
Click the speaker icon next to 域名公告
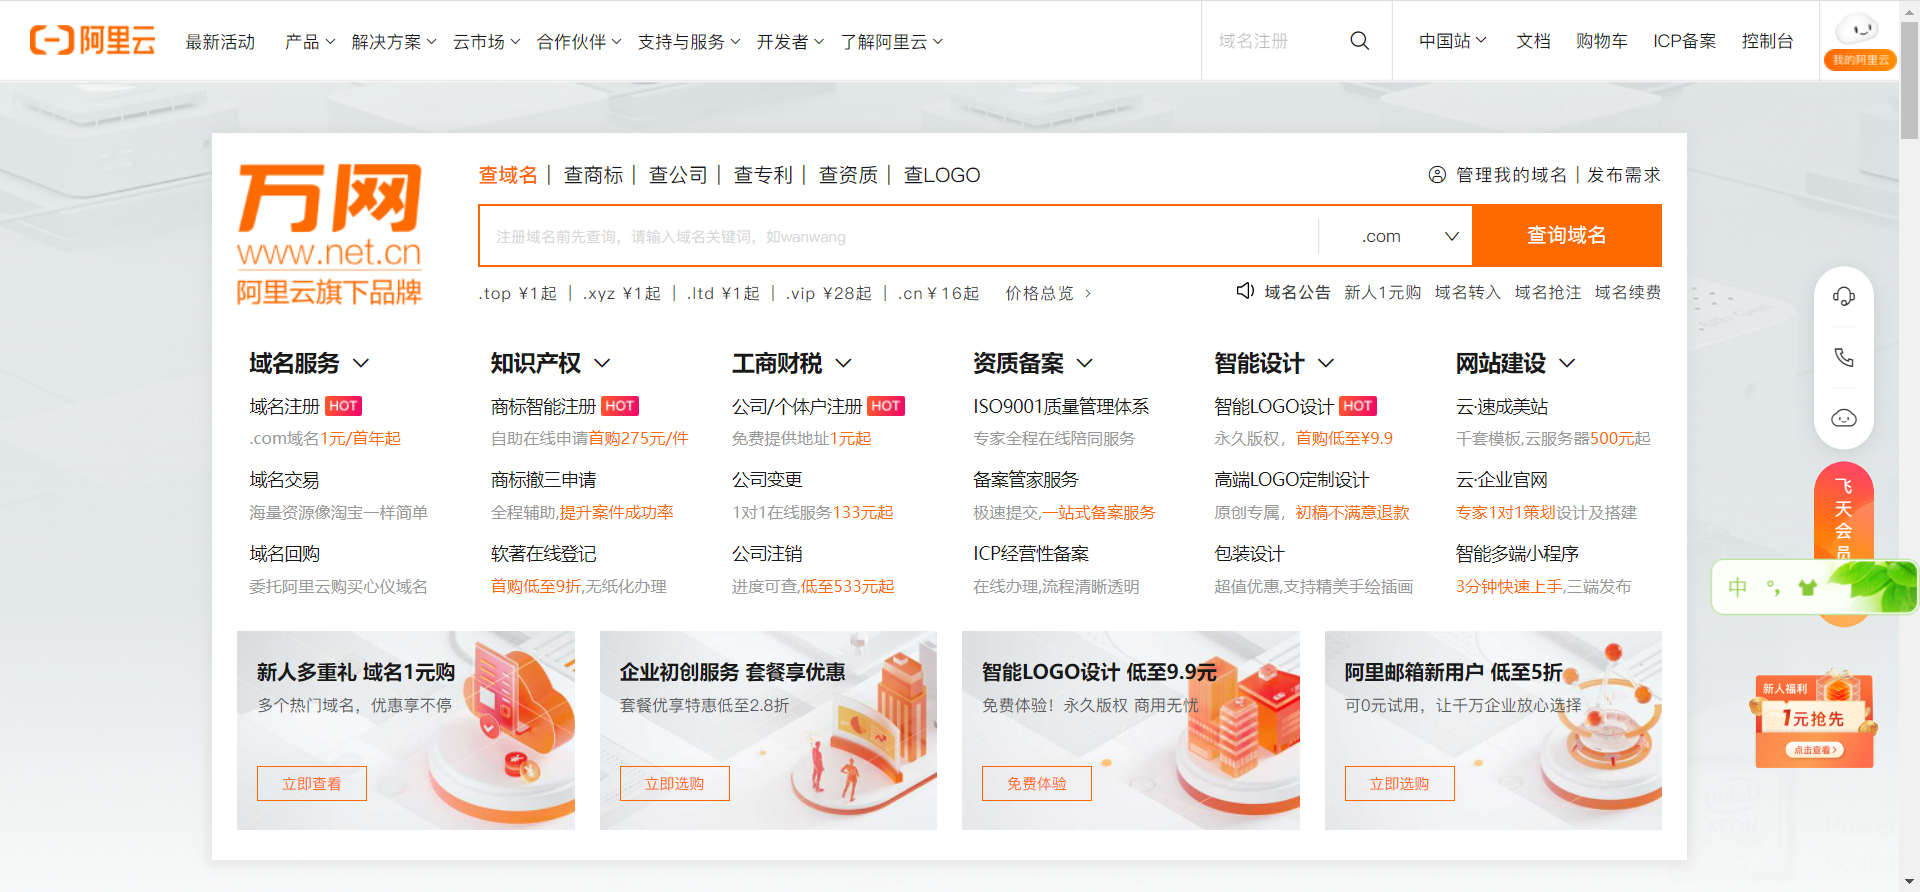(x=1245, y=291)
